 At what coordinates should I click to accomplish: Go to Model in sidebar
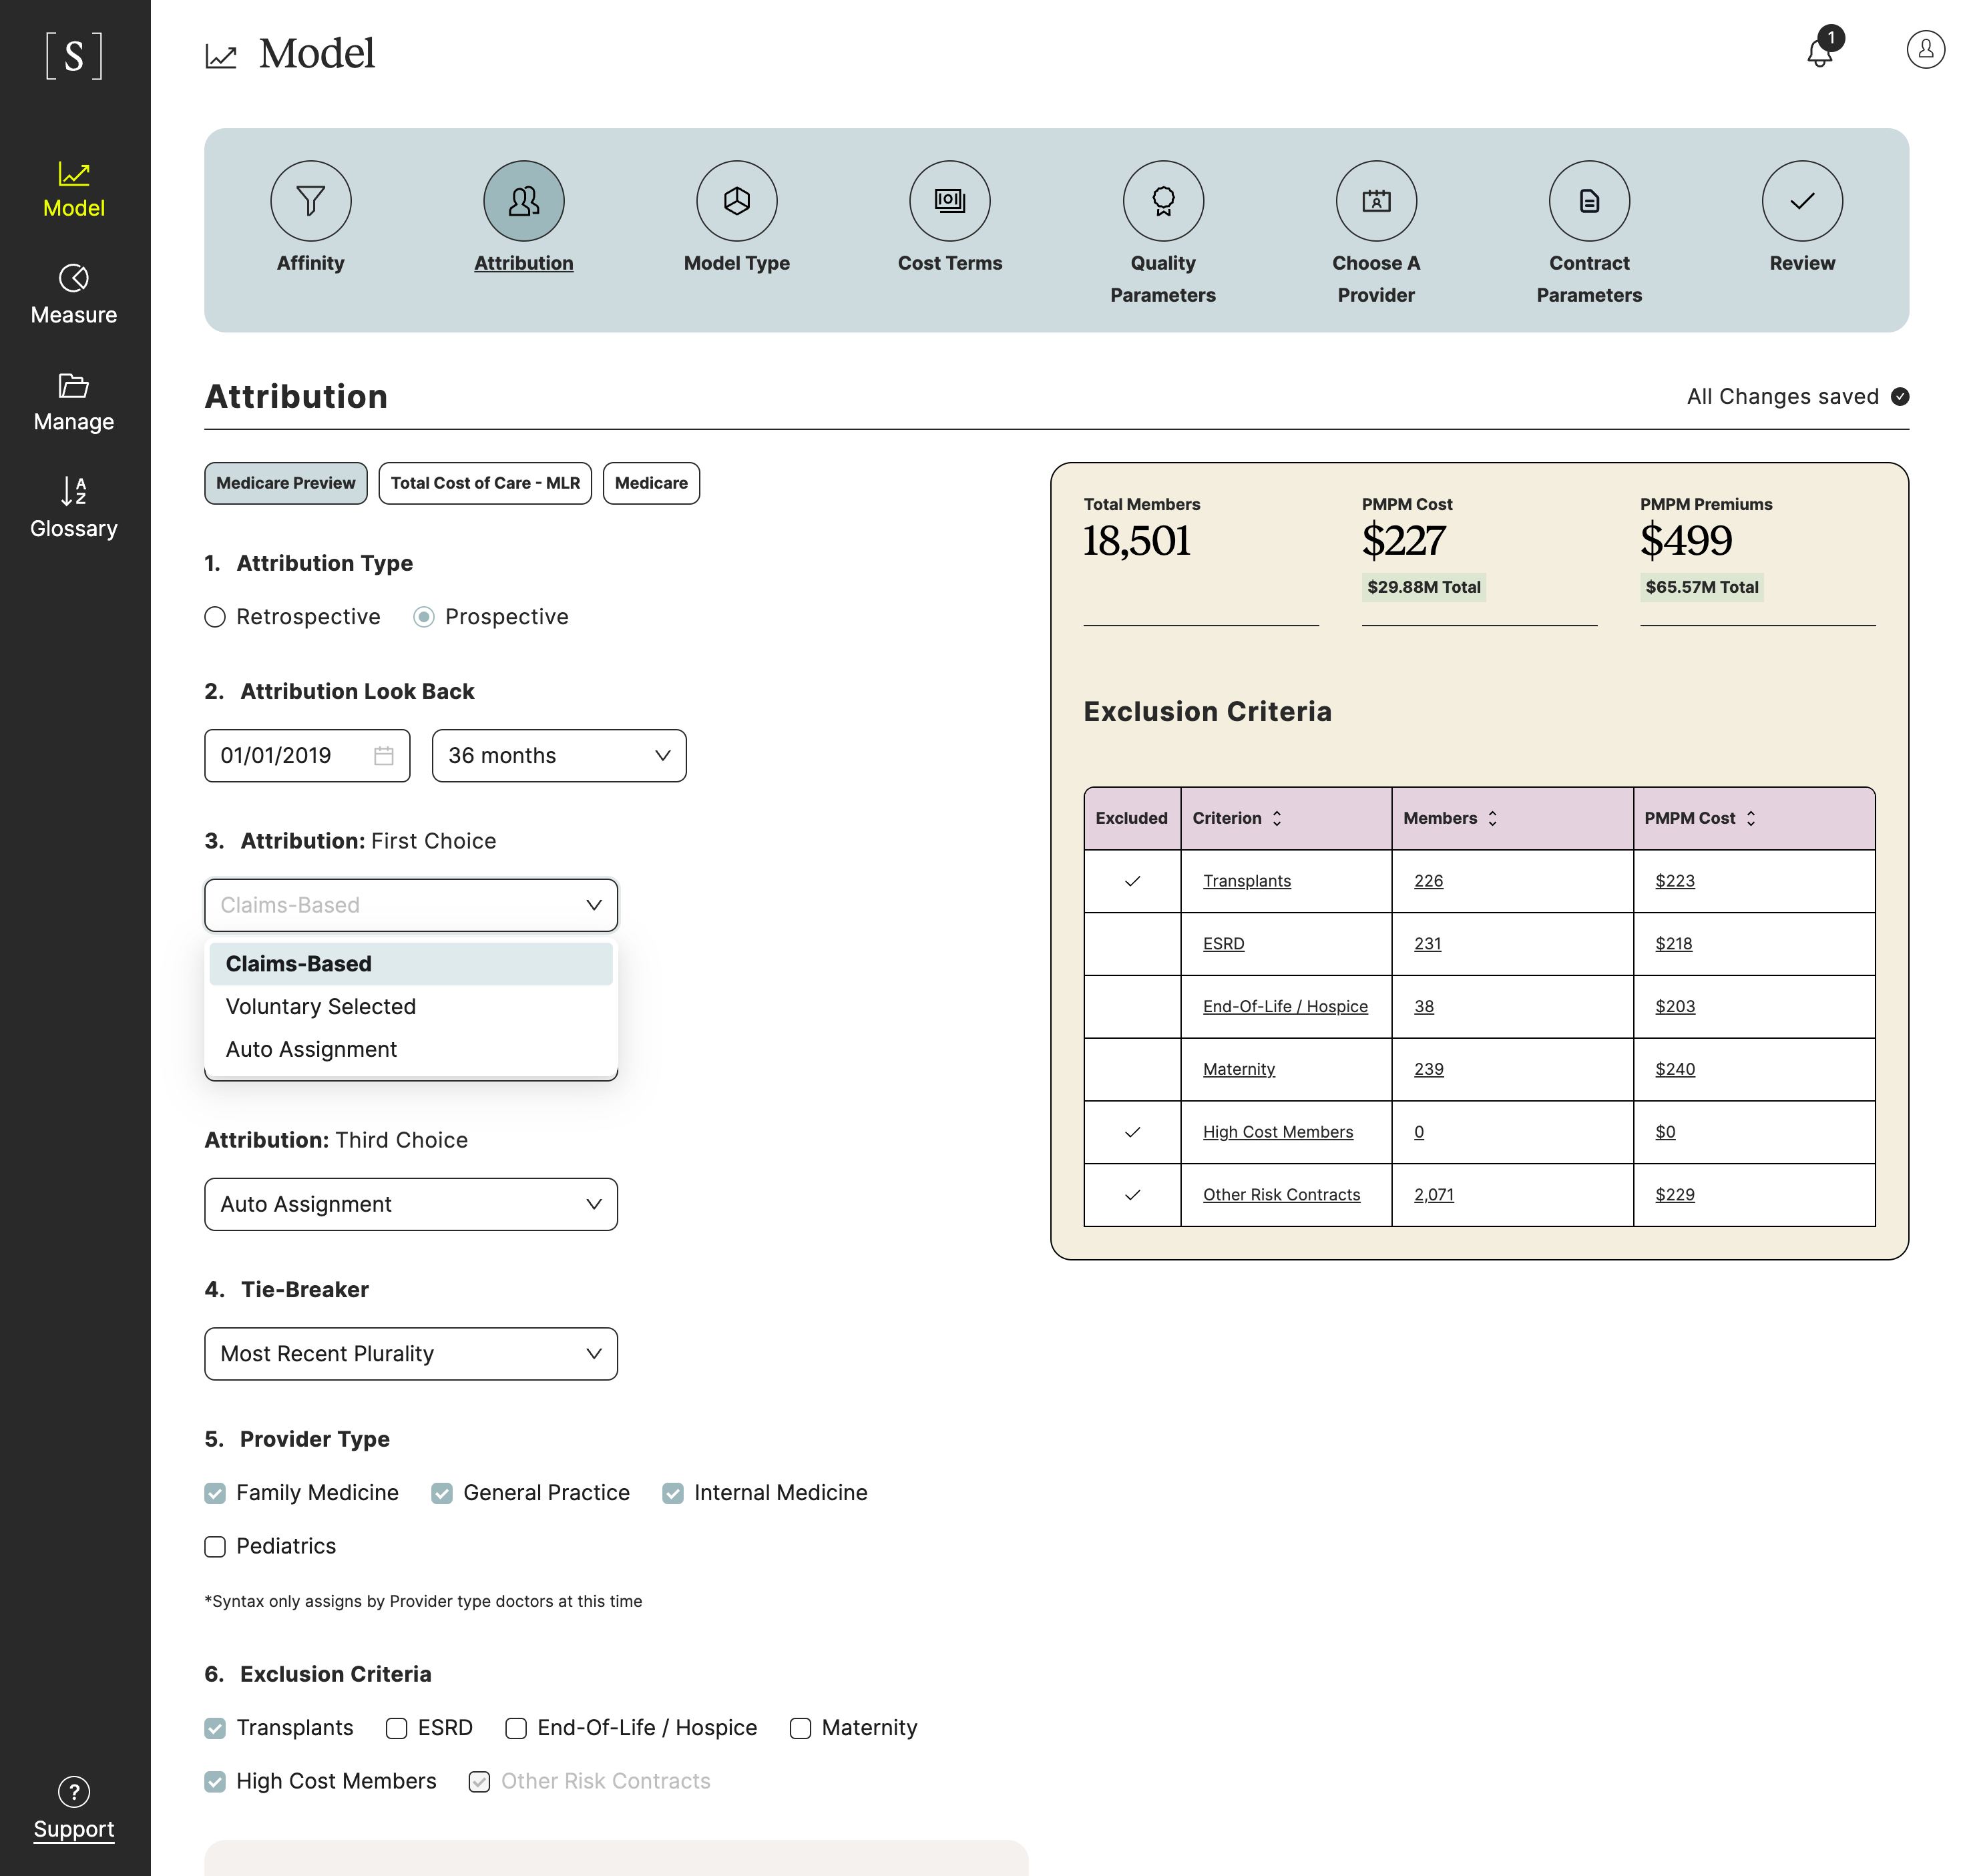(74, 190)
